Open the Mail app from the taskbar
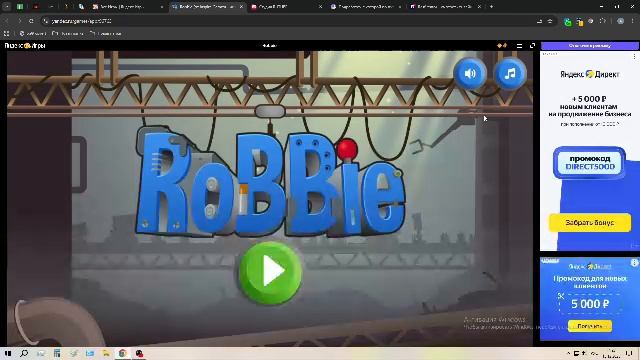This screenshot has height=360, width=640. point(90,353)
